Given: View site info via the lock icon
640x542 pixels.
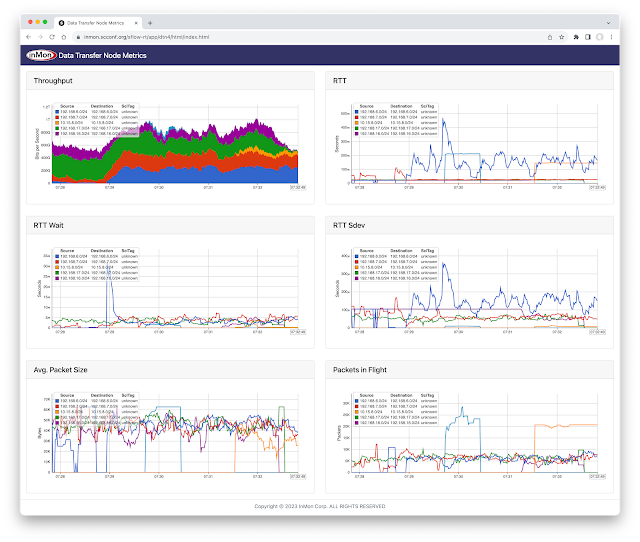Looking at the screenshot, I should tap(78, 37).
